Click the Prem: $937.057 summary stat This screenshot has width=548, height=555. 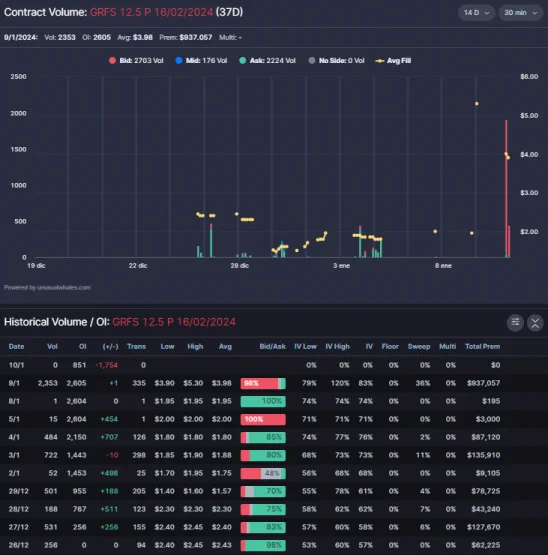click(185, 38)
